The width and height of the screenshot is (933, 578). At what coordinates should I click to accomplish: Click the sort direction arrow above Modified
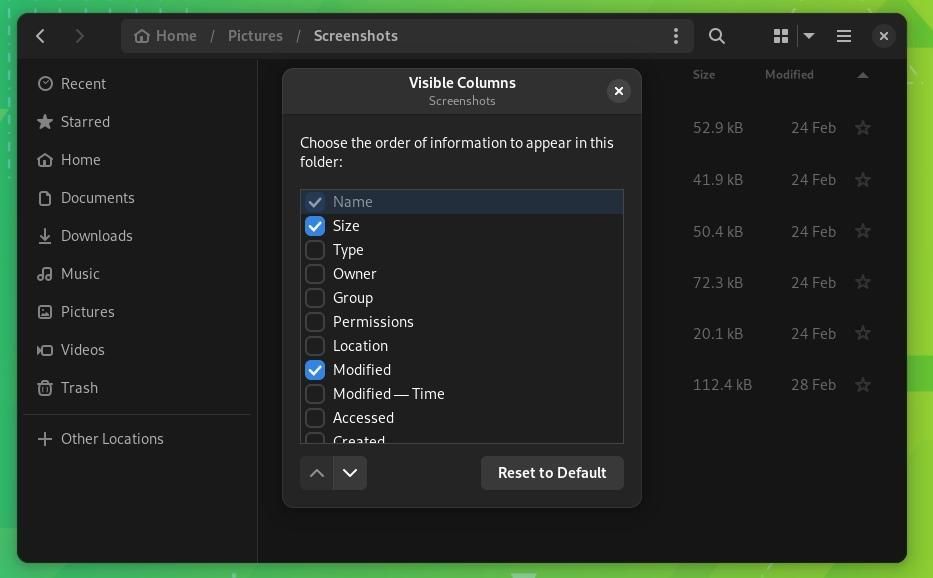pos(861,74)
